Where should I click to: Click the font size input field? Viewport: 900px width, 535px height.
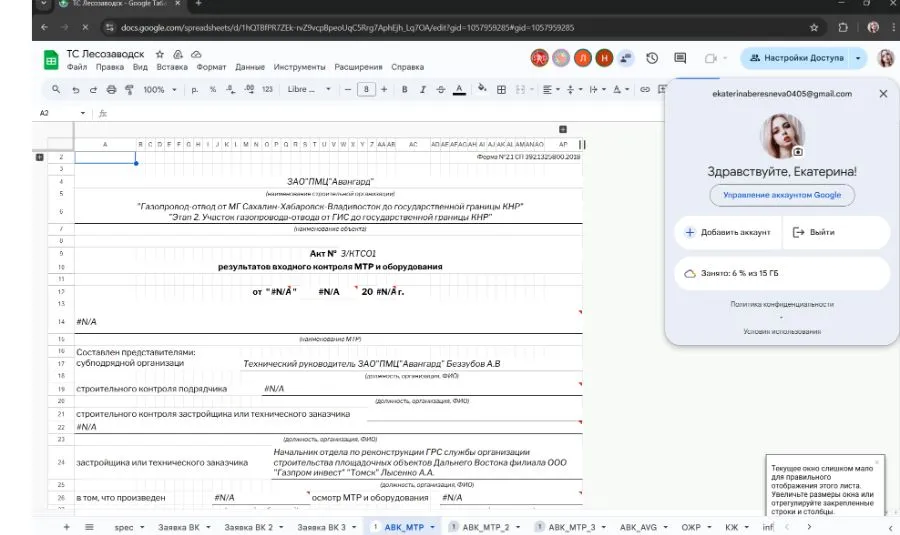369,90
